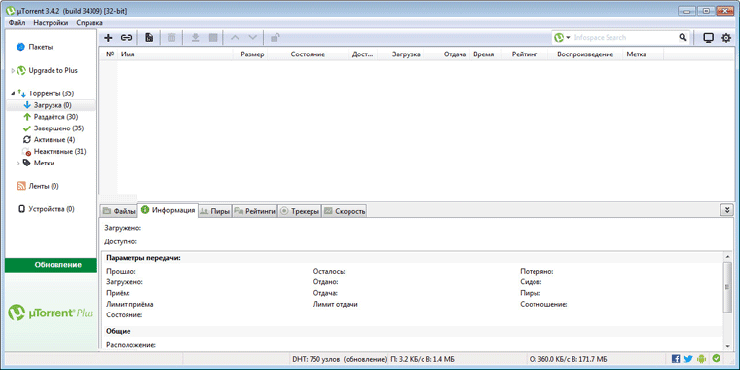Sort by the Дост... column header

tap(363, 54)
